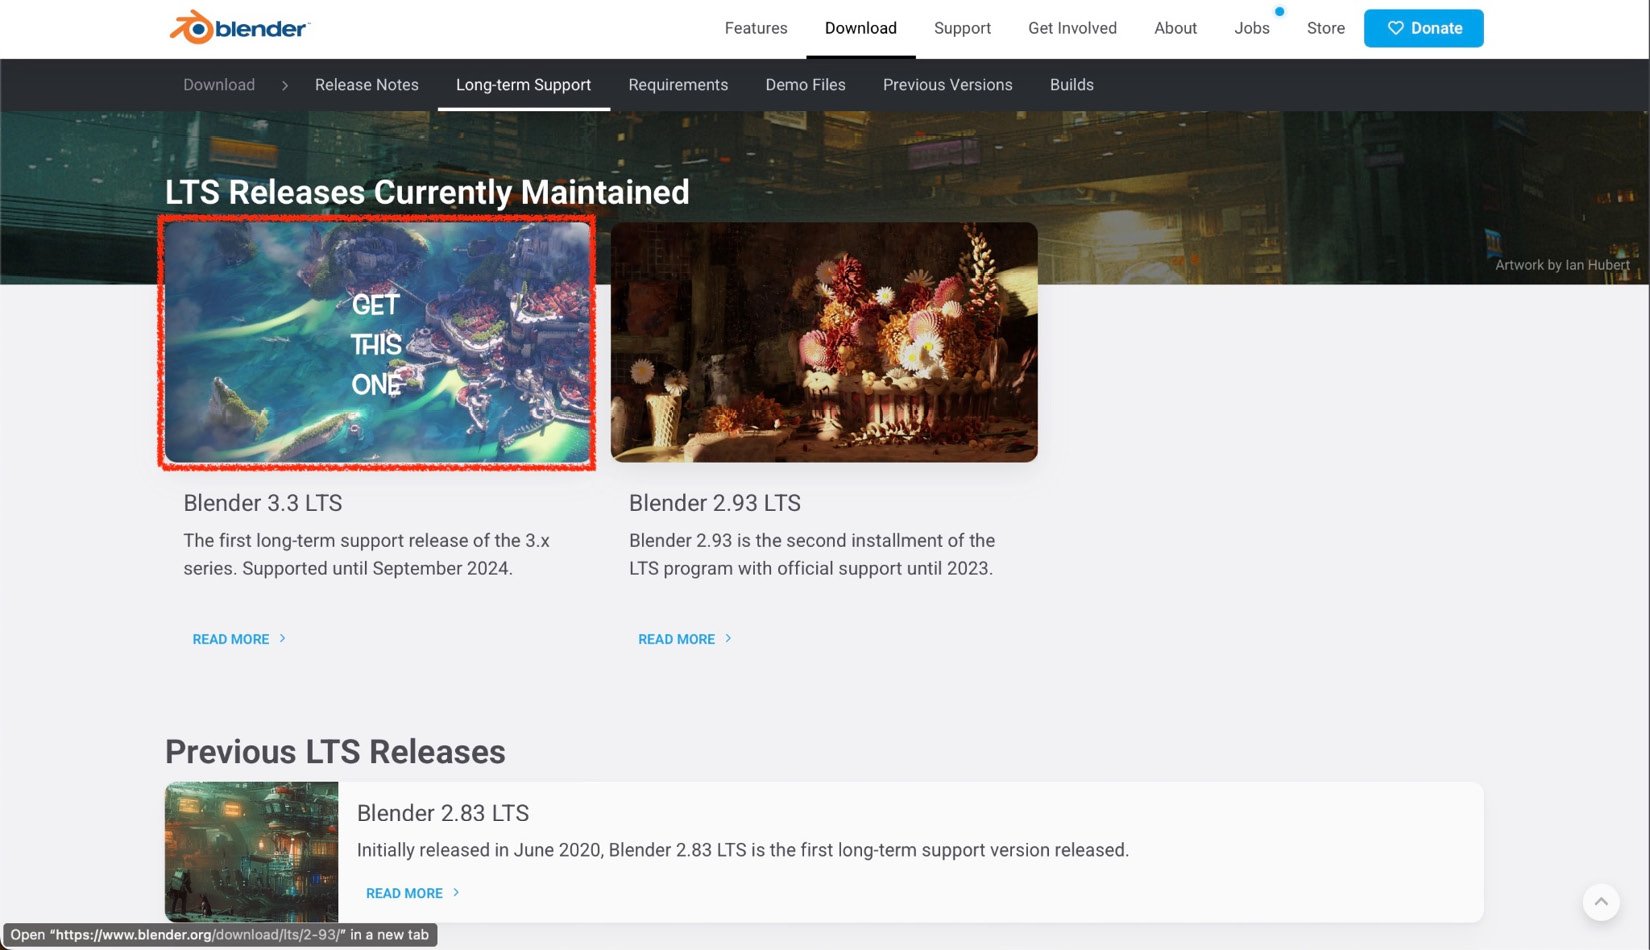The width and height of the screenshot is (1650, 950).
Task: Click the heart icon in Donate button
Action: click(x=1395, y=28)
